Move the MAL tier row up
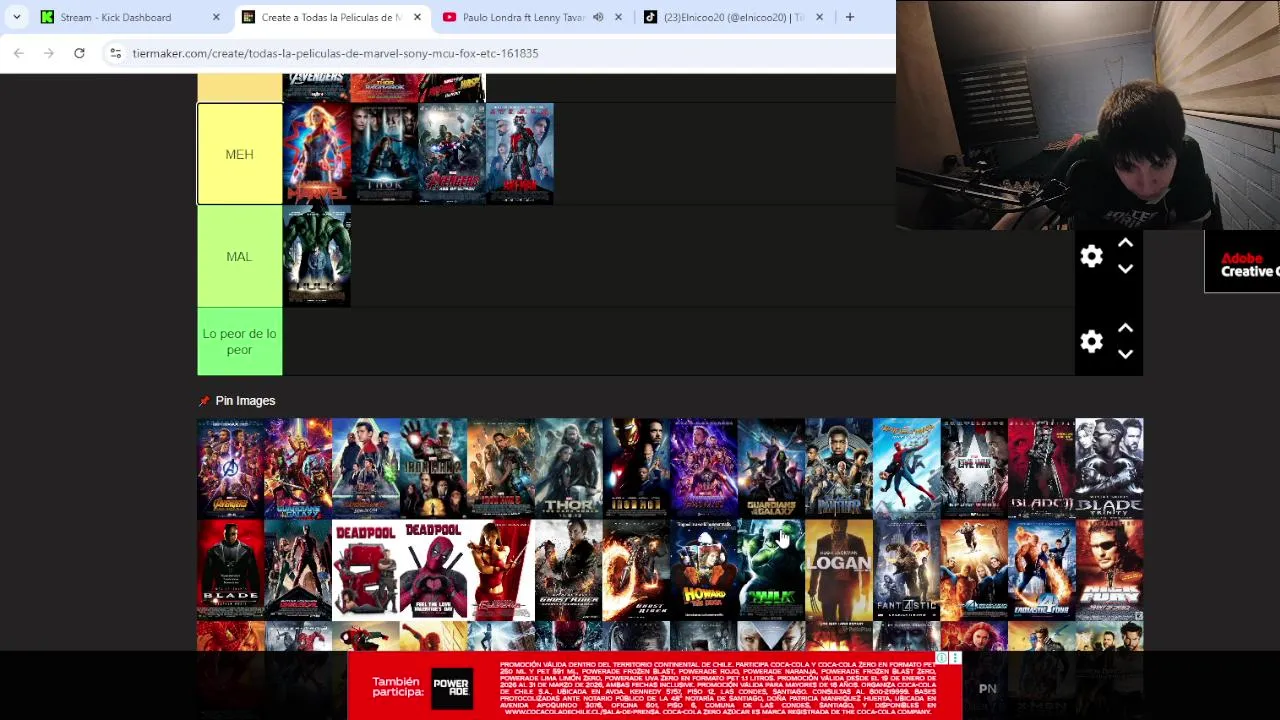The image size is (1280, 720). [x=1125, y=243]
